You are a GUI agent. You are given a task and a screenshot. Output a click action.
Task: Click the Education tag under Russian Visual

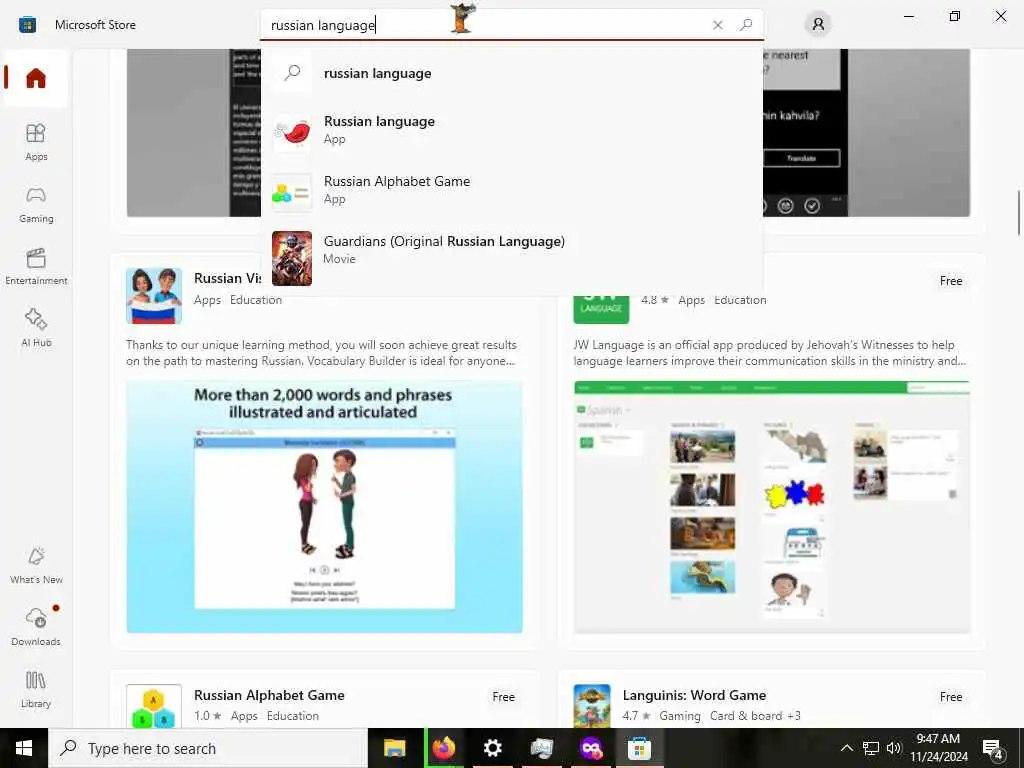(256, 300)
